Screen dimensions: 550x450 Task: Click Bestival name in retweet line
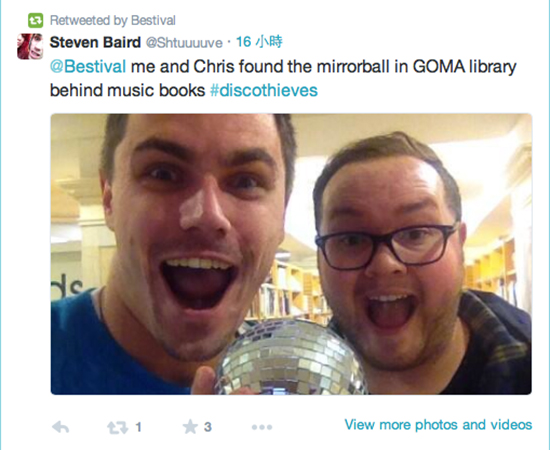pos(153,20)
